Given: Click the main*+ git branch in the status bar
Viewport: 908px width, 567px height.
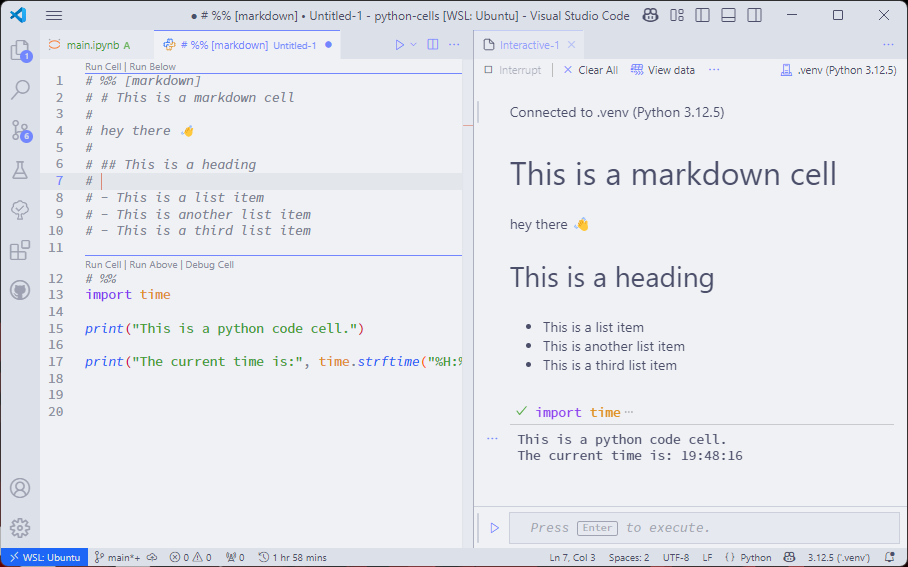Looking at the screenshot, I should (x=117, y=558).
